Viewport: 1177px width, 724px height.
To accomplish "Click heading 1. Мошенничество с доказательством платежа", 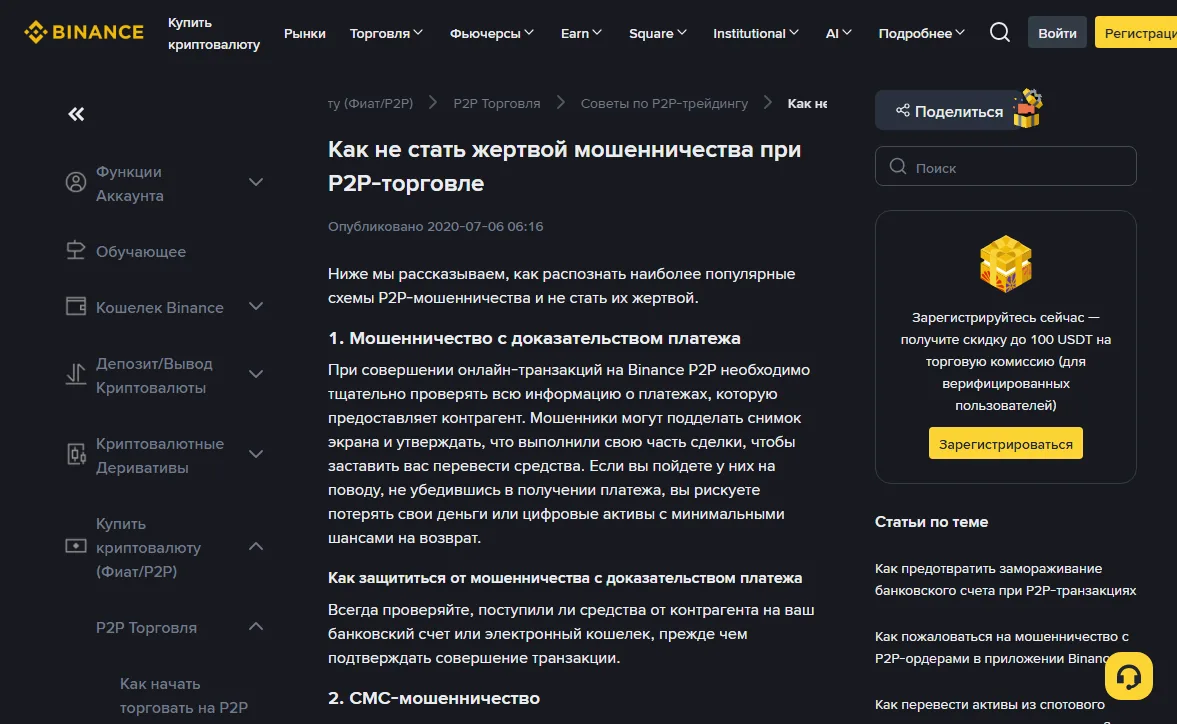I will tap(534, 338).
